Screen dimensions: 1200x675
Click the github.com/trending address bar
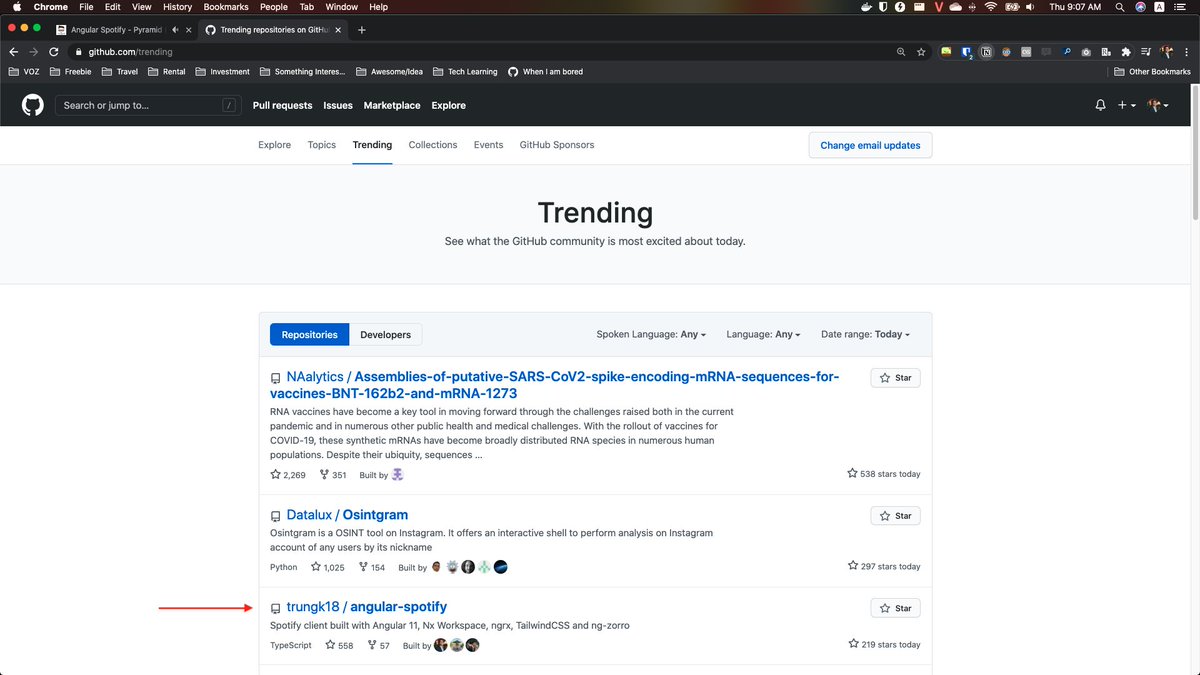coord(480,52)
